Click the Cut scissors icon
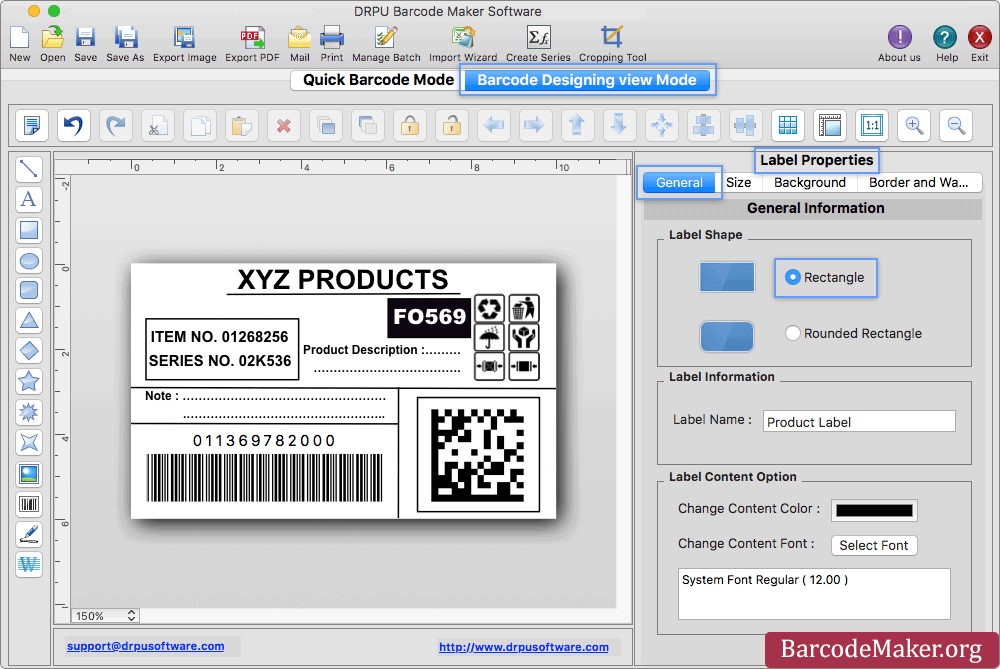This screenshot has height=669, width=1000. tap(158, 125)
